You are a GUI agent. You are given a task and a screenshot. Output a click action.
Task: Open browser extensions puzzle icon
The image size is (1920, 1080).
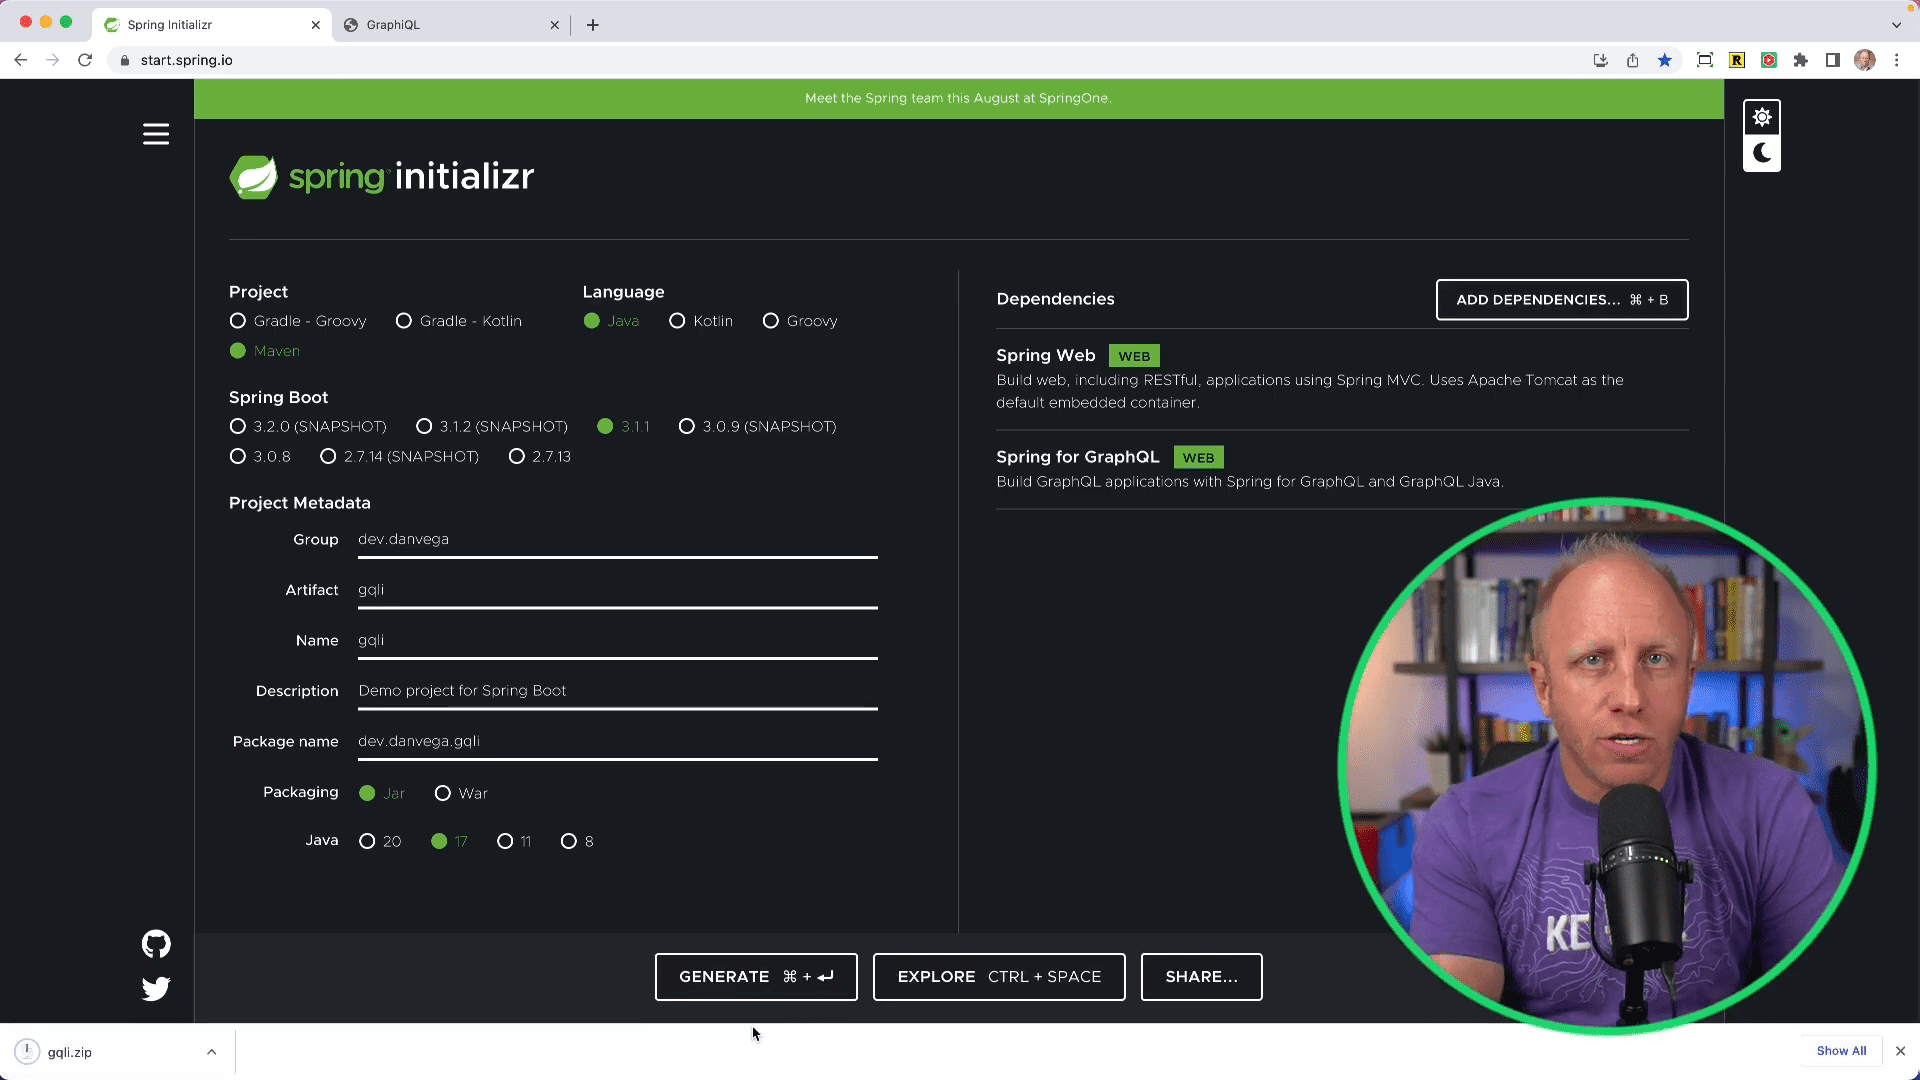[1800, 60]
